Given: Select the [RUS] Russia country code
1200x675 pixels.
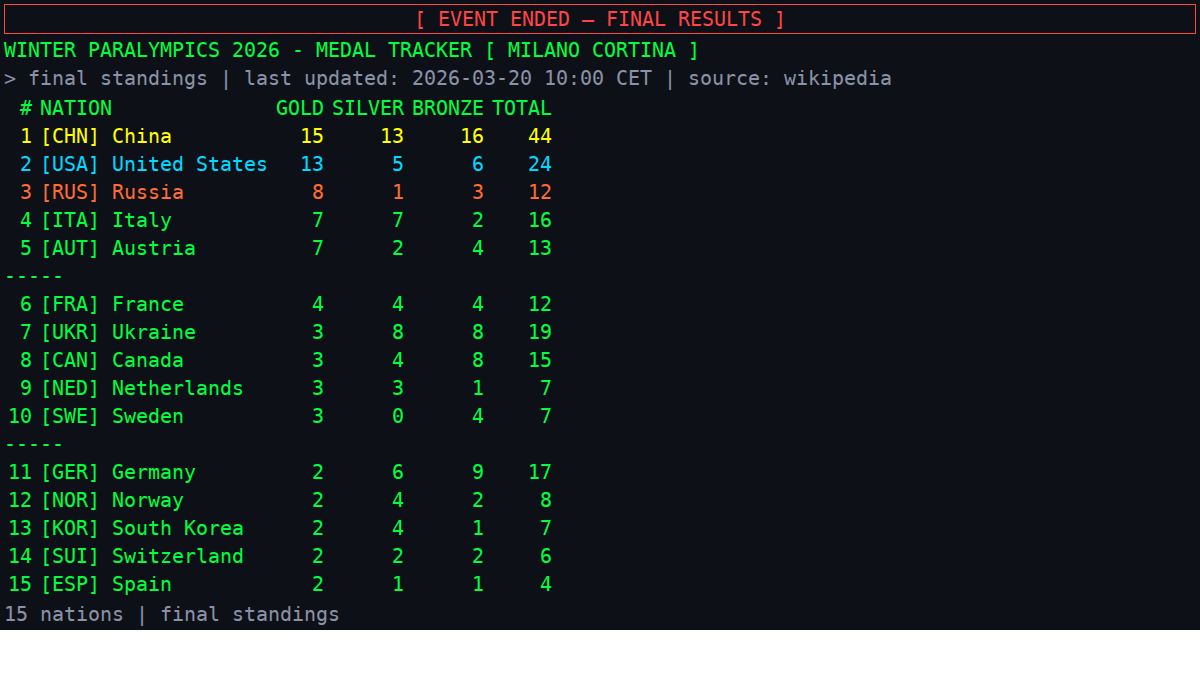Looking at the screenshot, I should tap(70, 192).
